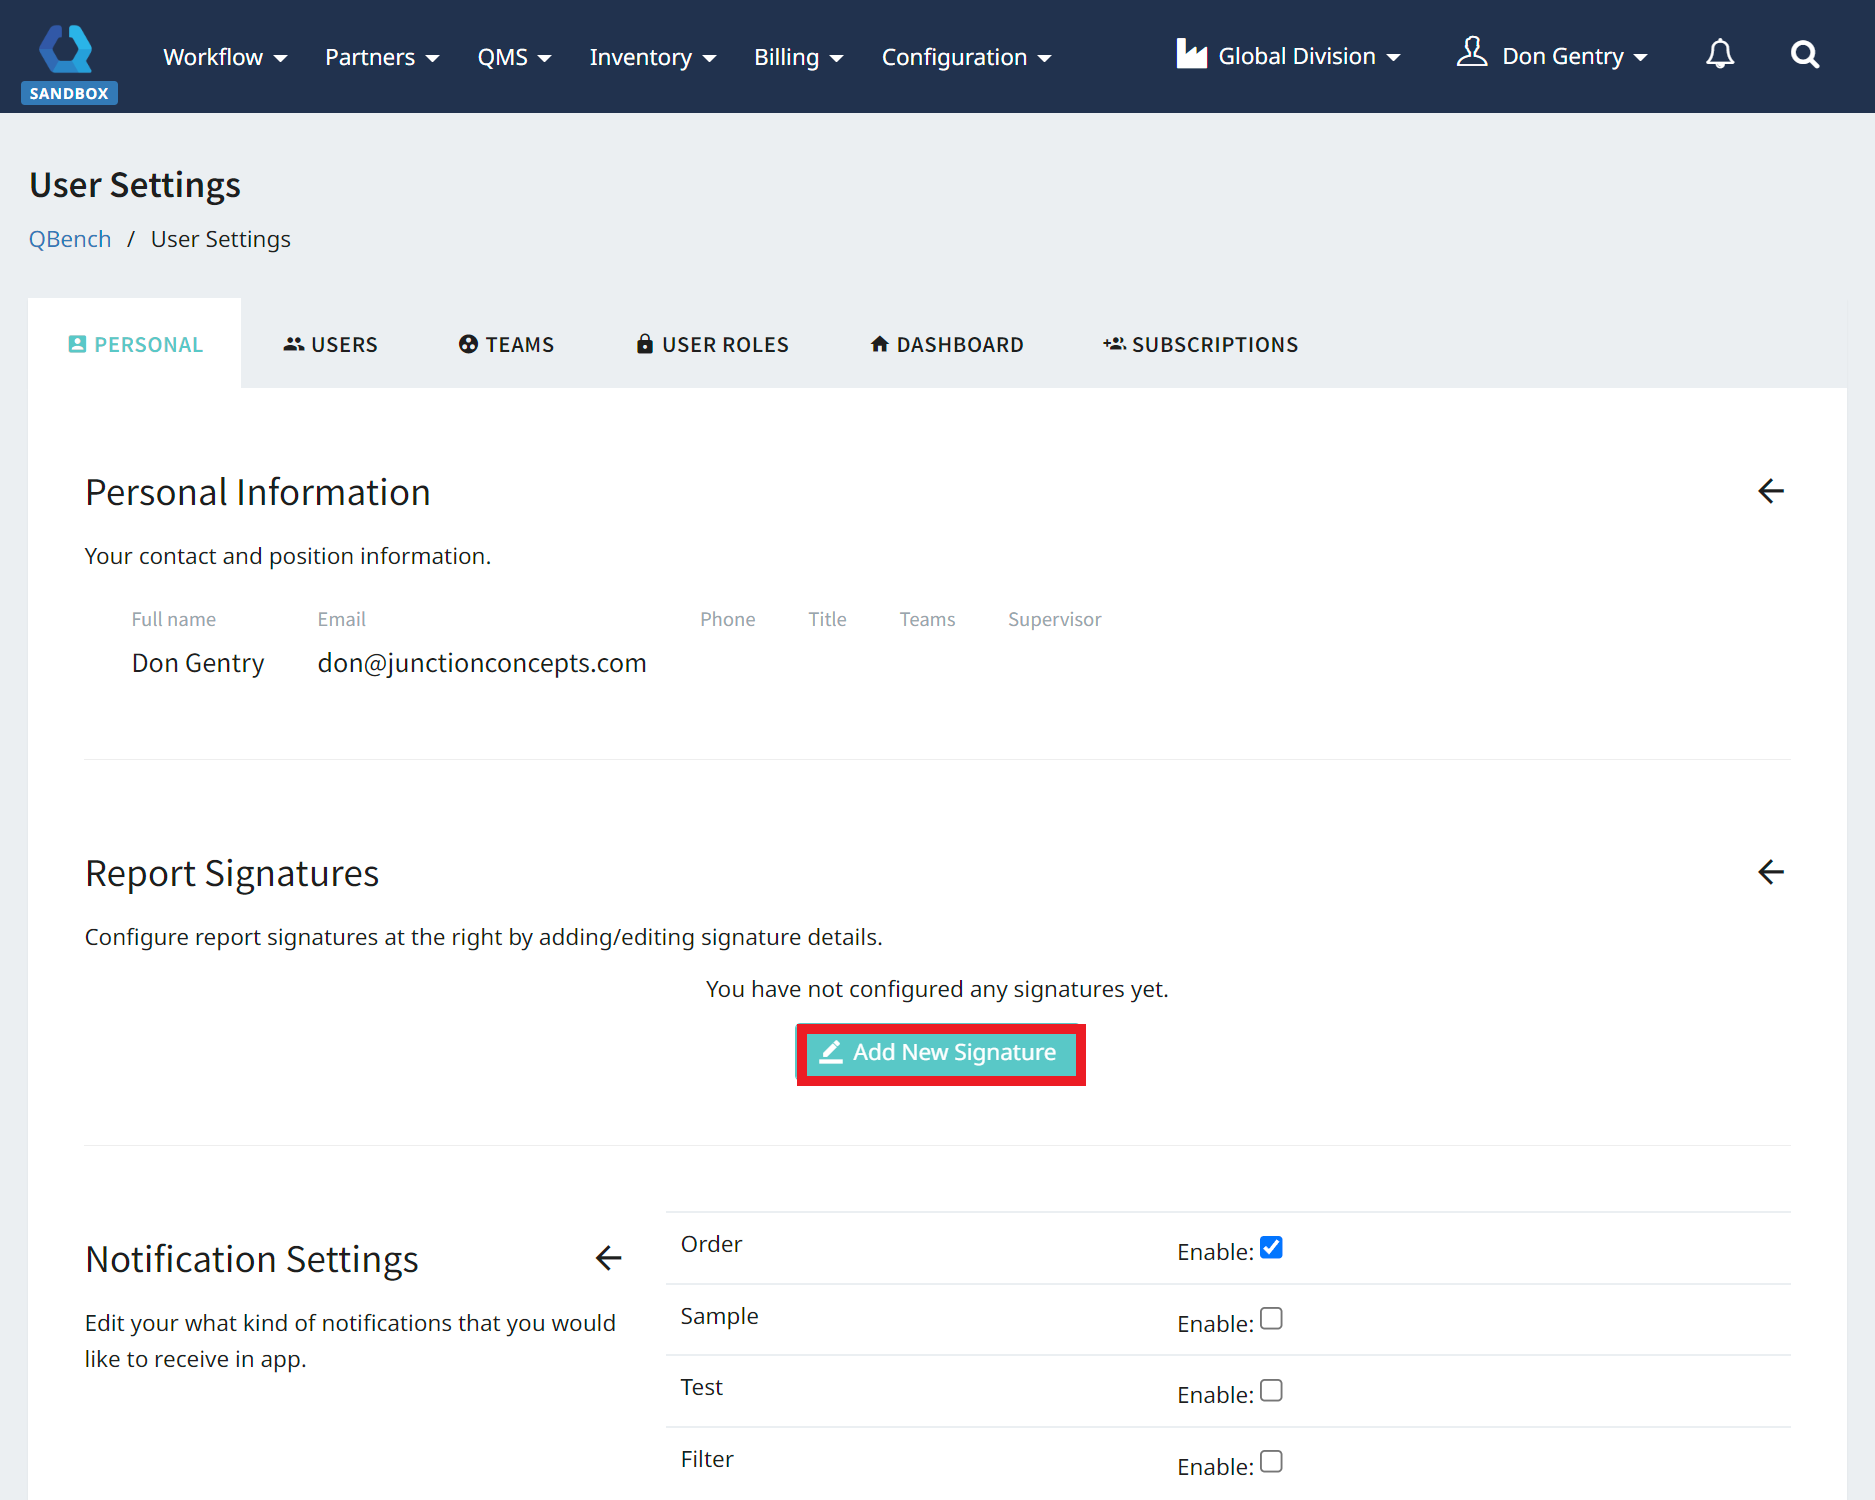Expand the QMS menu
Viewport: 1875px width, 1500px height.
click(x=514, y=57)
